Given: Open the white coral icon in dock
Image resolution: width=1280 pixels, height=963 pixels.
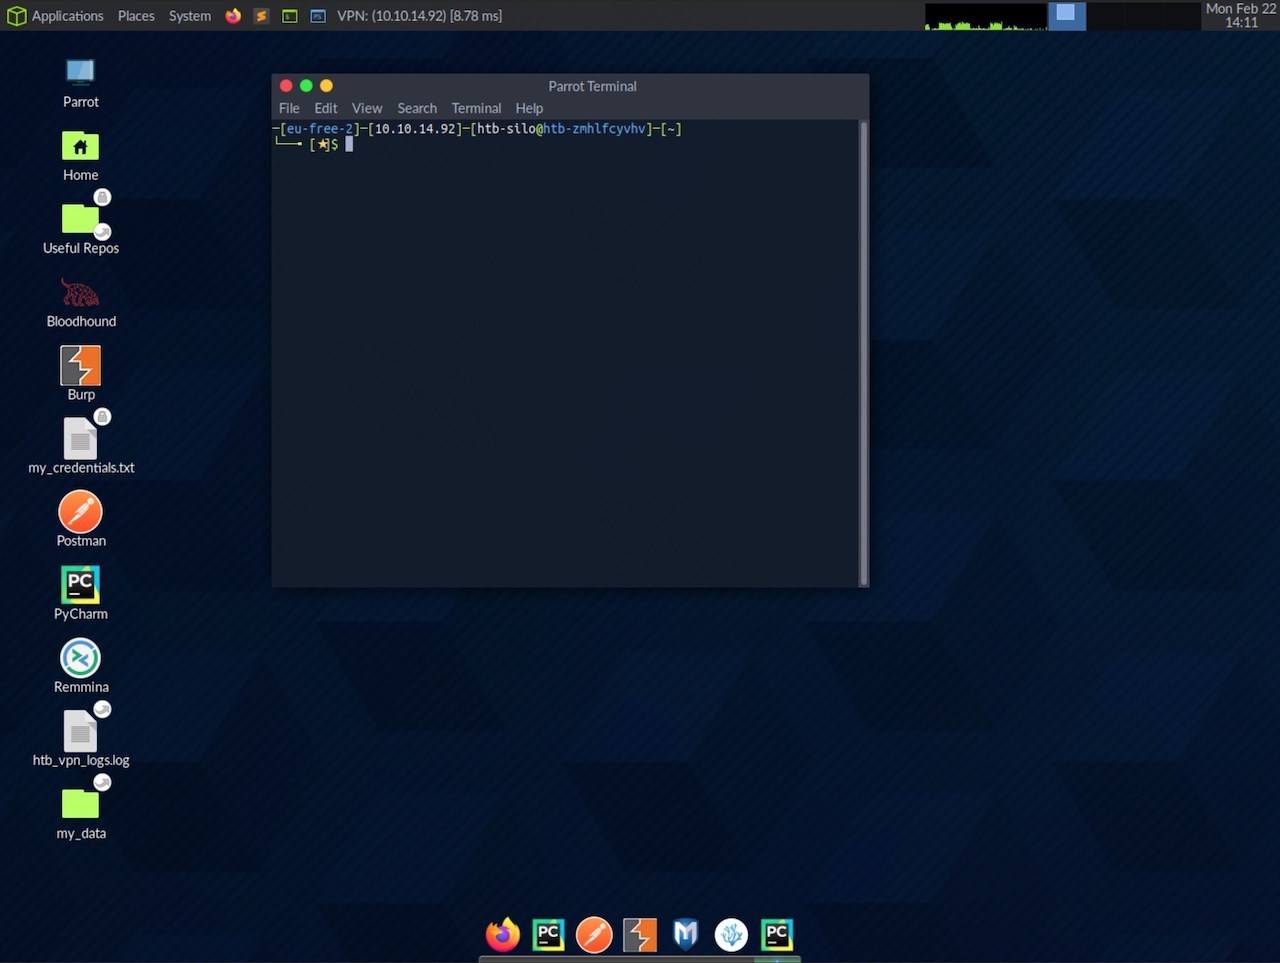Looking at the screenshot, I should (x=731, y=934).
